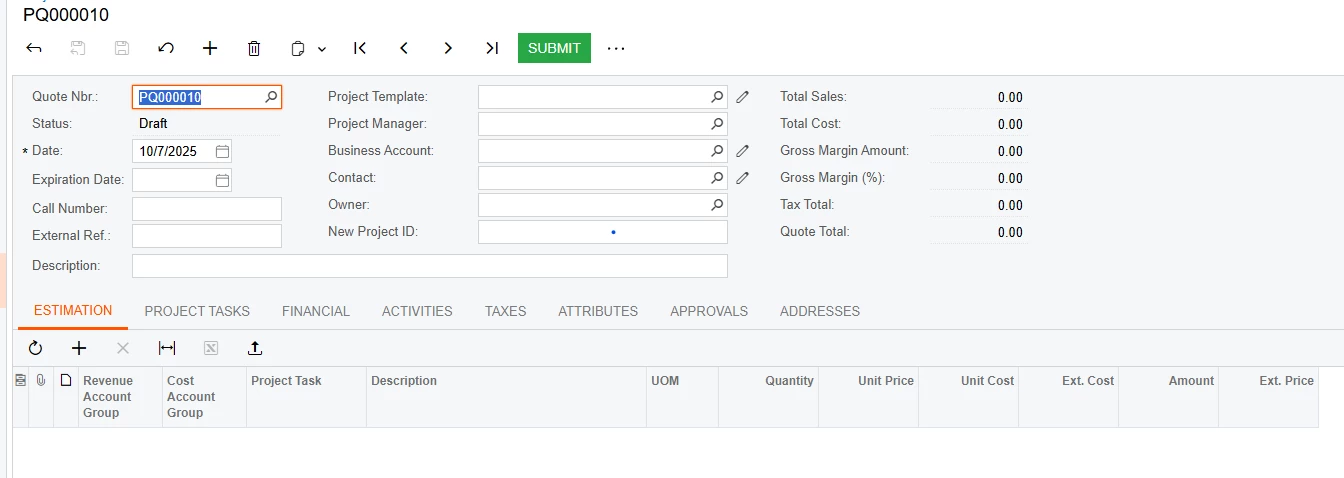Open the Project Manager lookup magnifier

[717, 124]
